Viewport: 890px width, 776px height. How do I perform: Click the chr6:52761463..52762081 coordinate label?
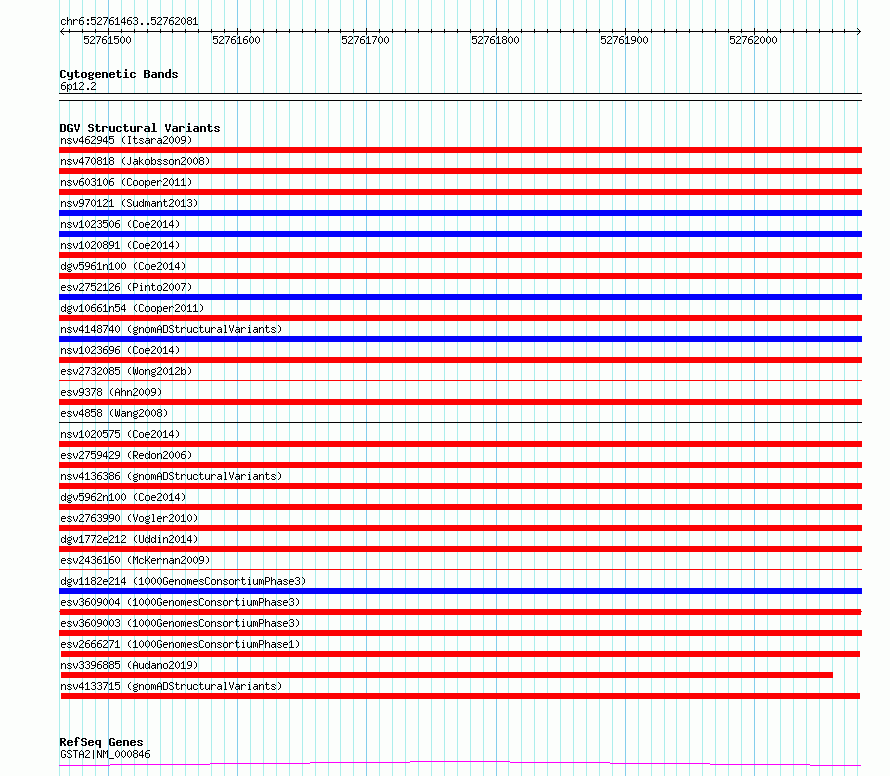pyautogui.click(x=129, y=22)
